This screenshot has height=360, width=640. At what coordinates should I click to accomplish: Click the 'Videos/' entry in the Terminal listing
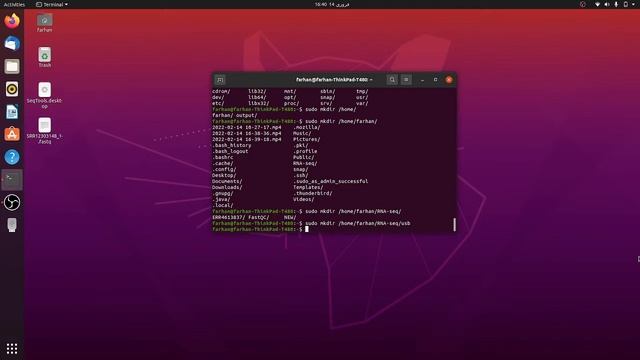pos(303,200)
